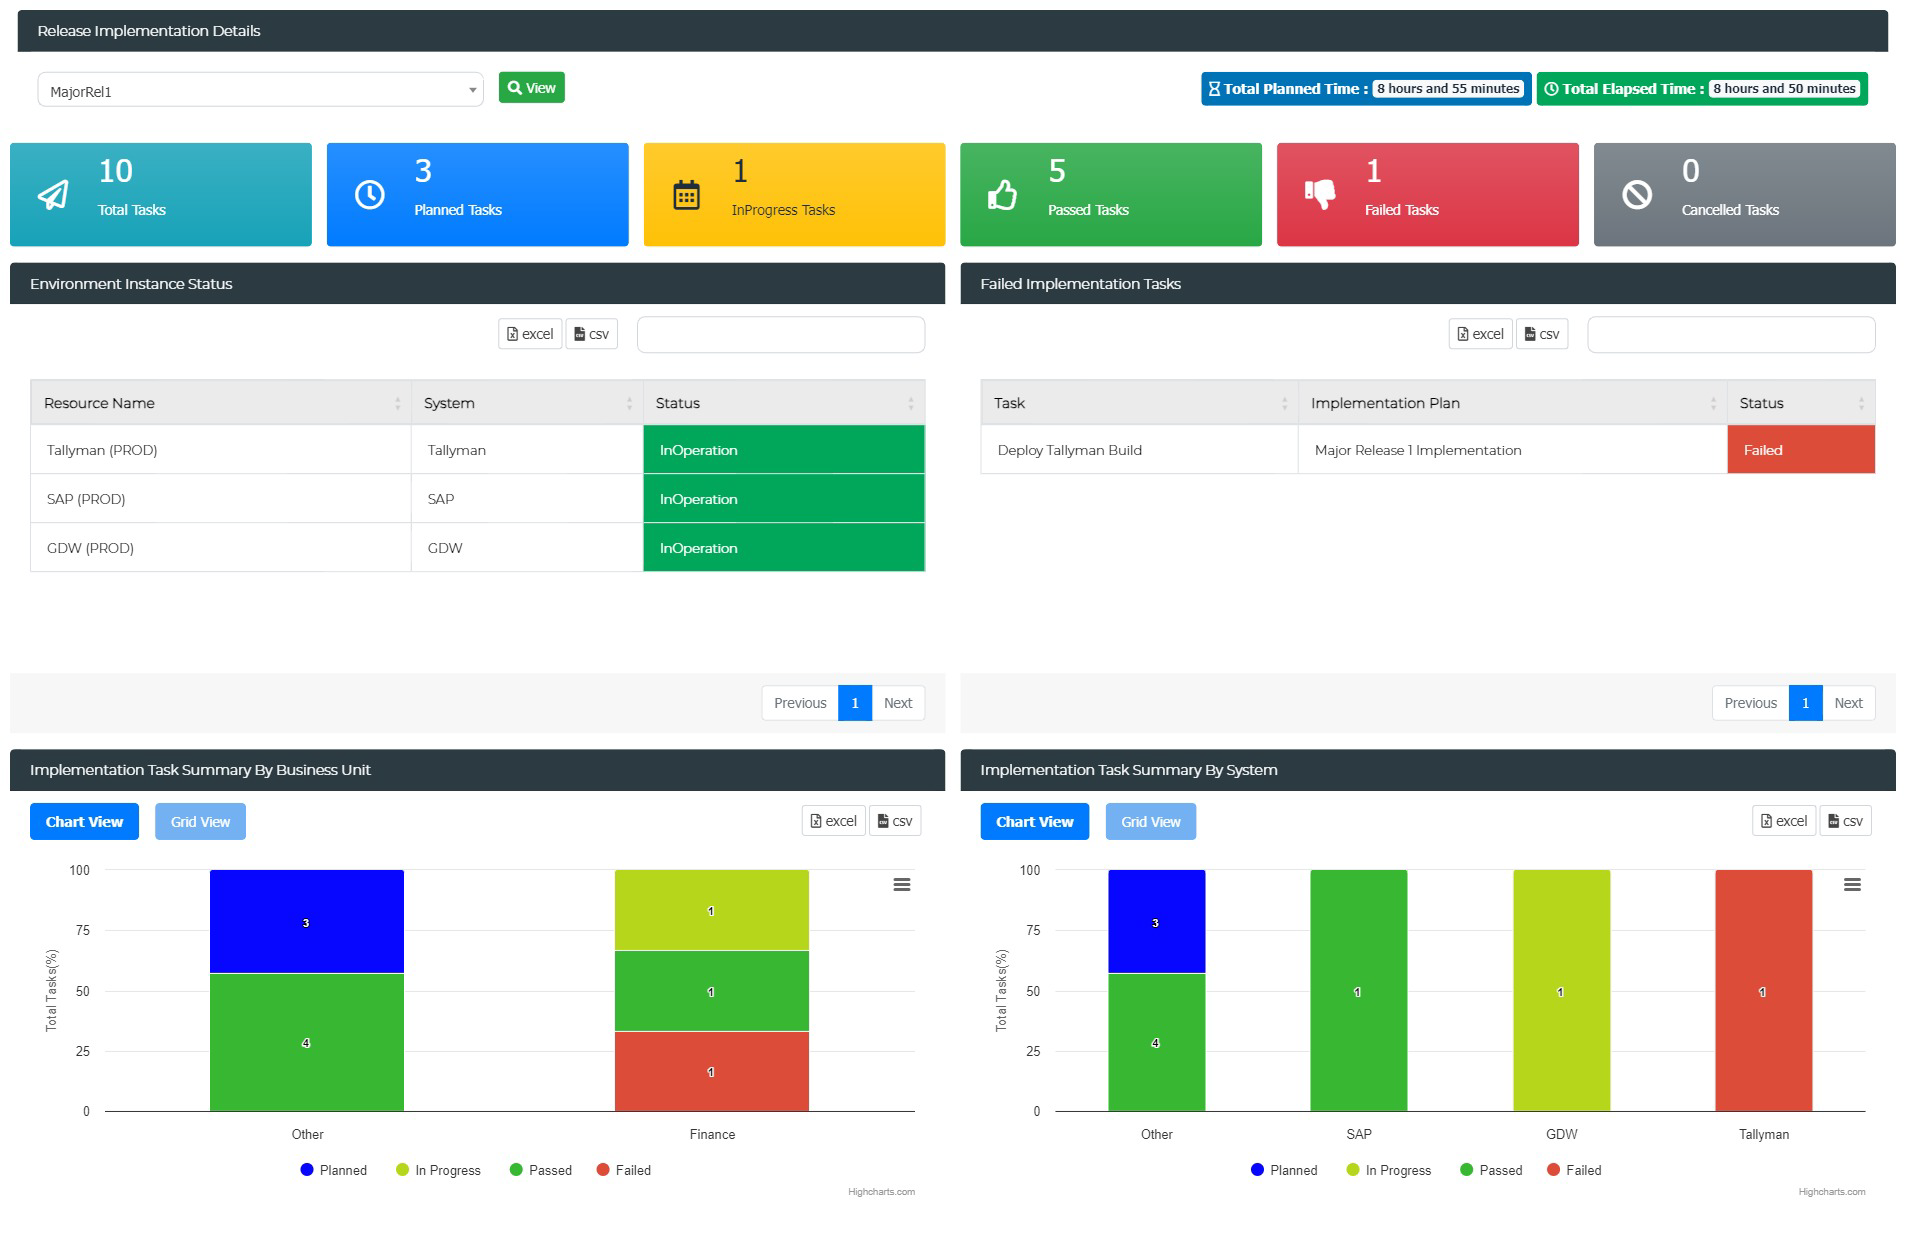1906x1245 pixels.
Task: Click the Deploy Tallyman Build task cell
Action: 1139,450
